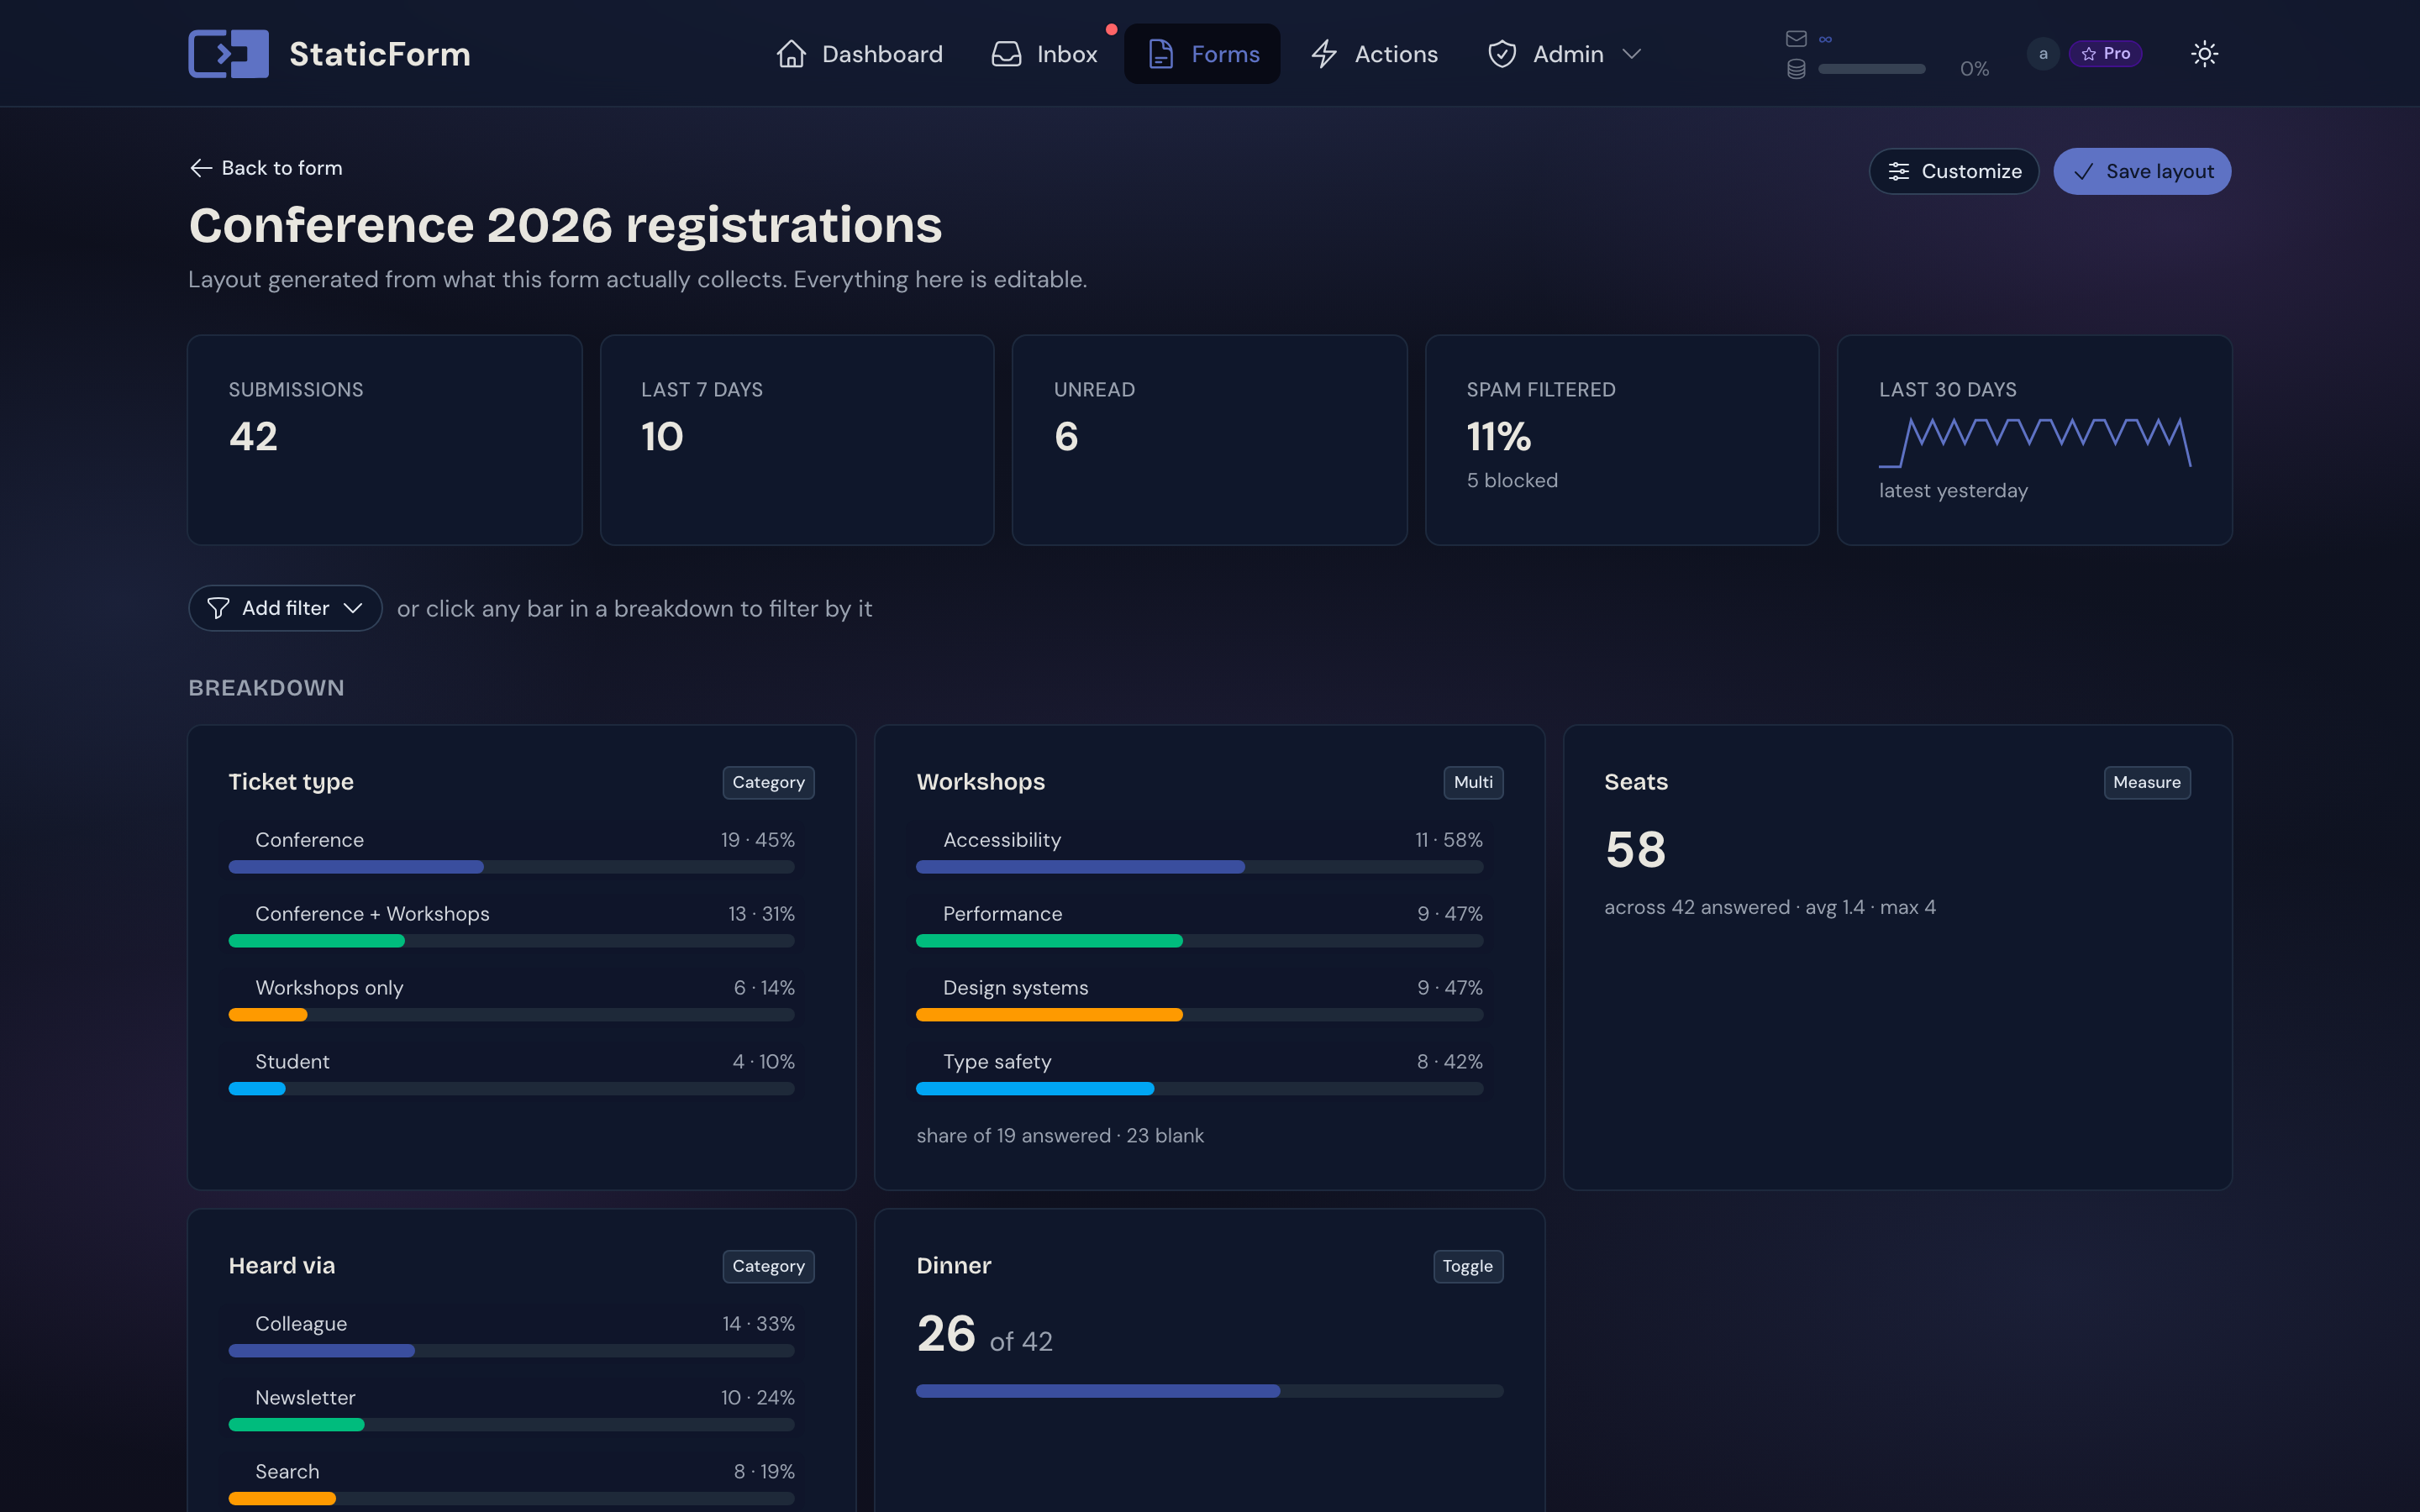Open the Admin nav item
This screenshot has width=2420, height=1512.
point(1564,54)
